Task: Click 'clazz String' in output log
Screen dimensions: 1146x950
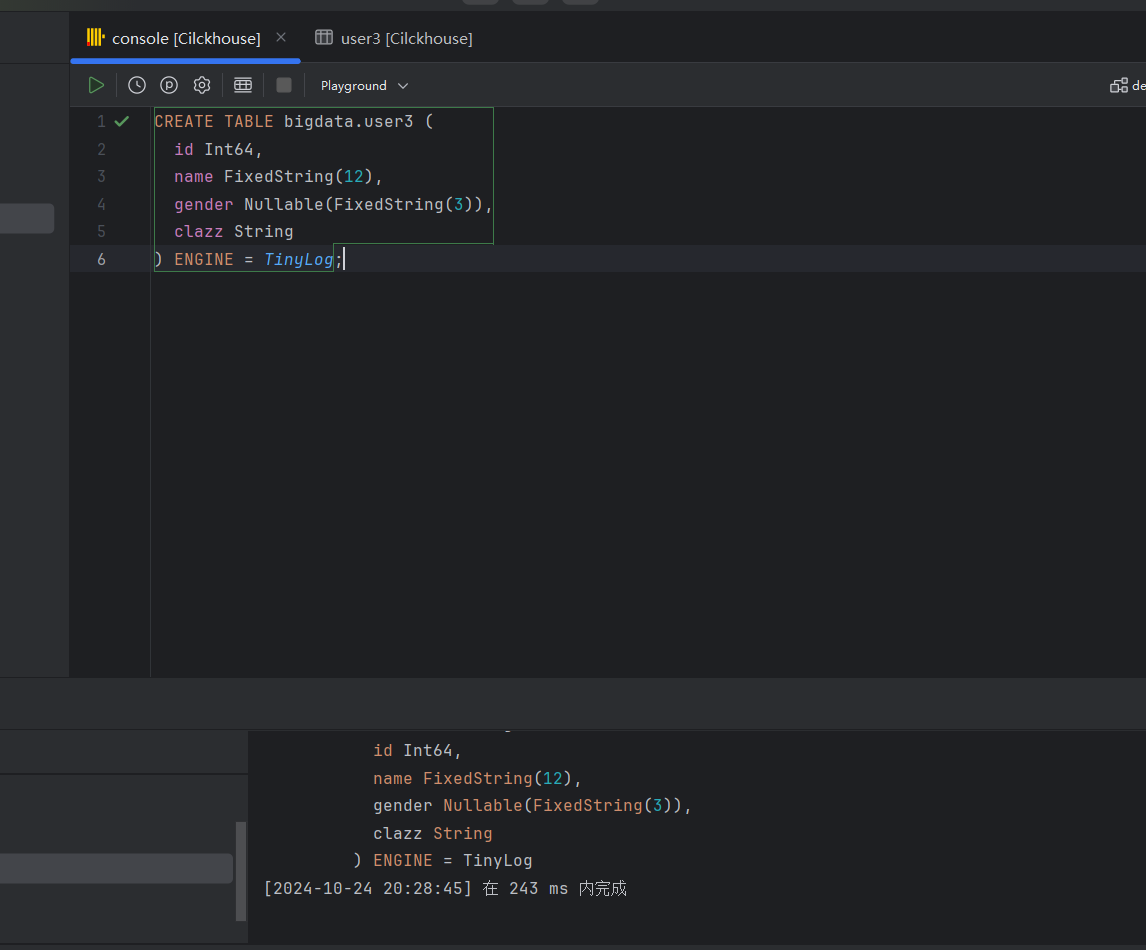Action: coord(433,834)
